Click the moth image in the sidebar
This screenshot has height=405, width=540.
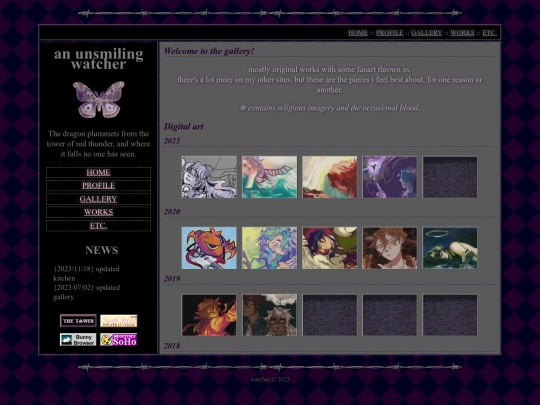tap(98, 100)
